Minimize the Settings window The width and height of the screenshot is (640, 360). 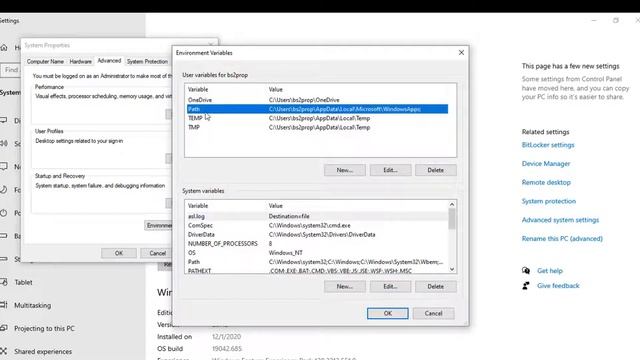click(x=594, y=20)
